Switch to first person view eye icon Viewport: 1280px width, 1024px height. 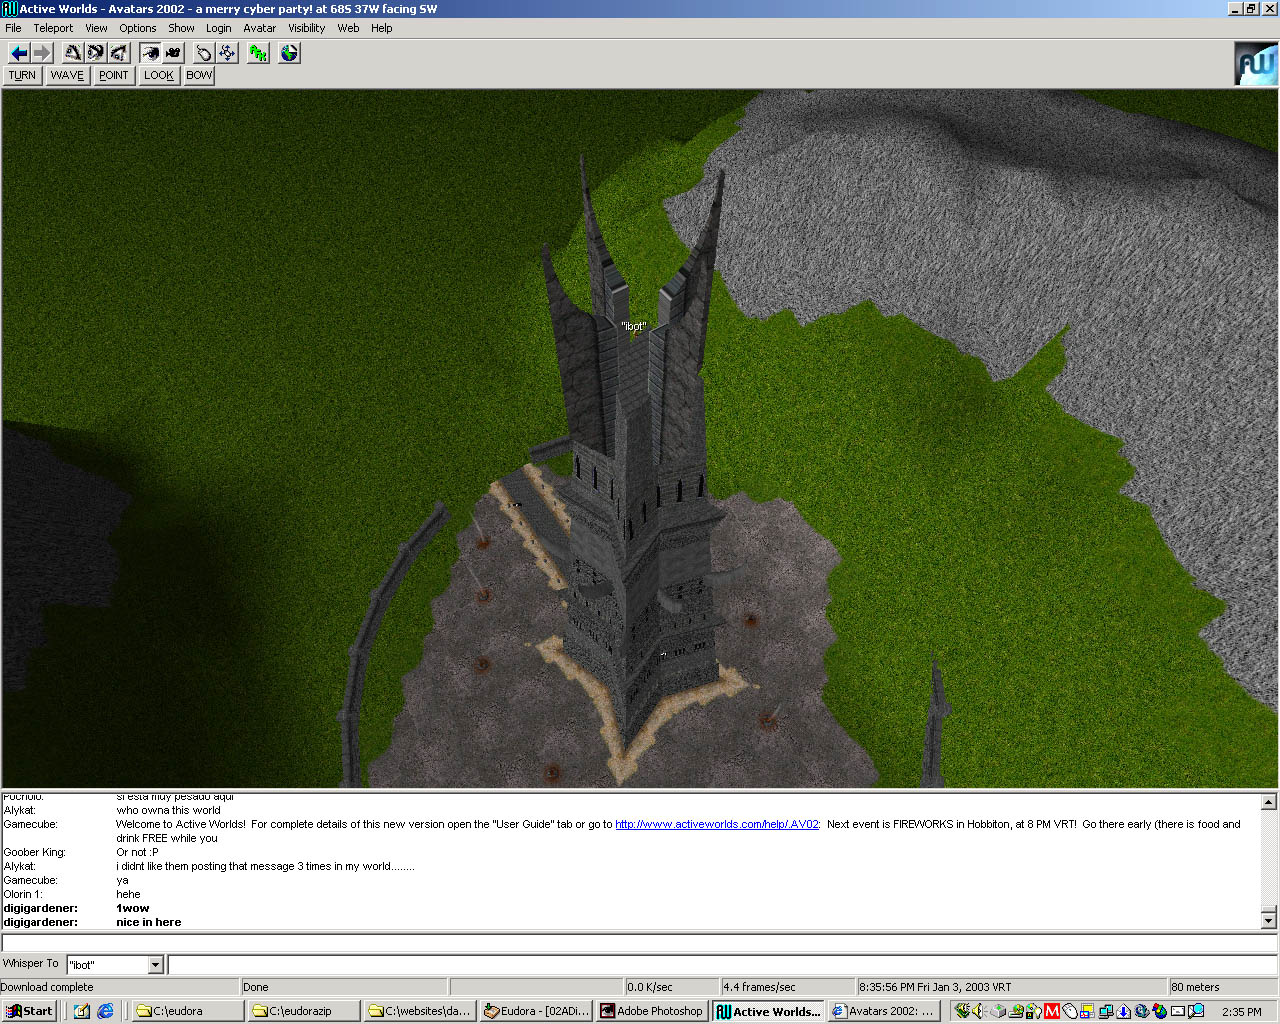(150, 53)
